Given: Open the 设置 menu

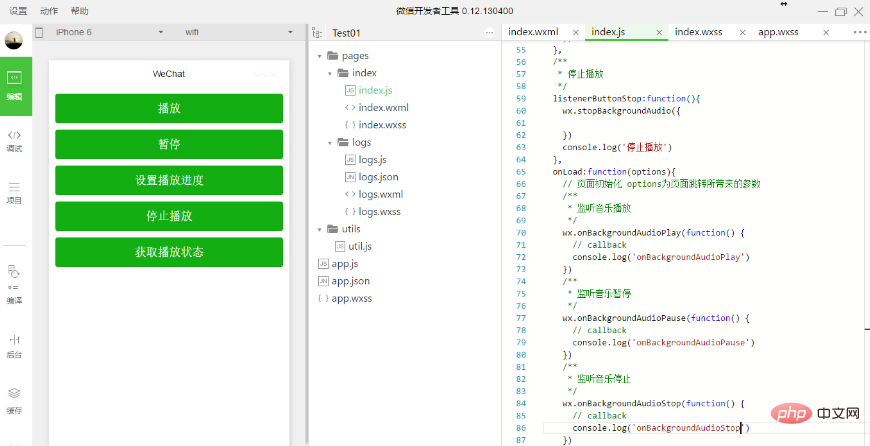Looking at the screenshot, I should click(x=18, y=11).
